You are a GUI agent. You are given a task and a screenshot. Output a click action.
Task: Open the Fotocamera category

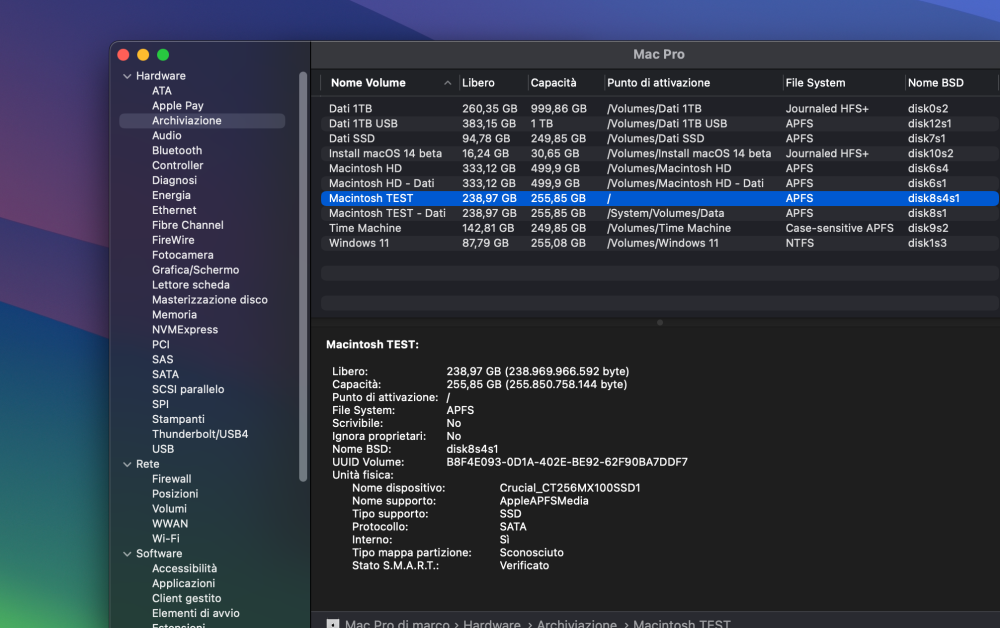click(x=182, y=255)
